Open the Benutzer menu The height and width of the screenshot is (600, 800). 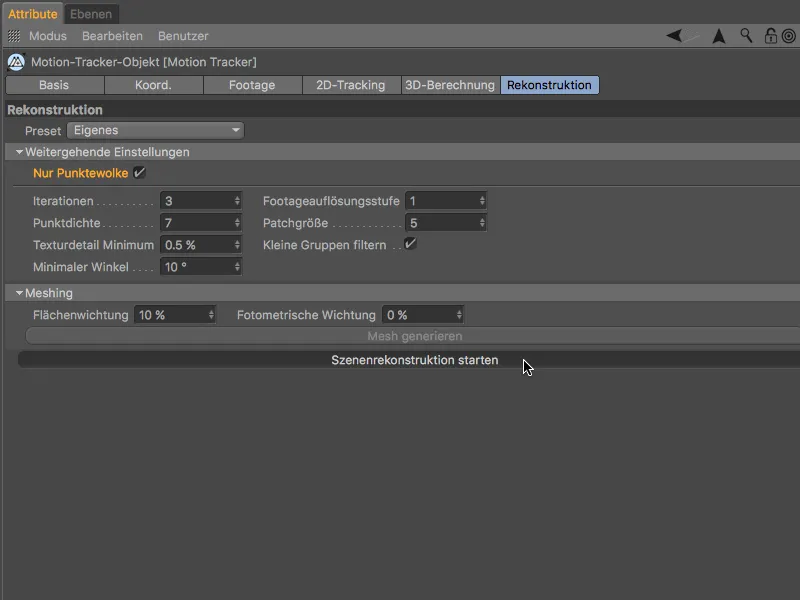183,36
